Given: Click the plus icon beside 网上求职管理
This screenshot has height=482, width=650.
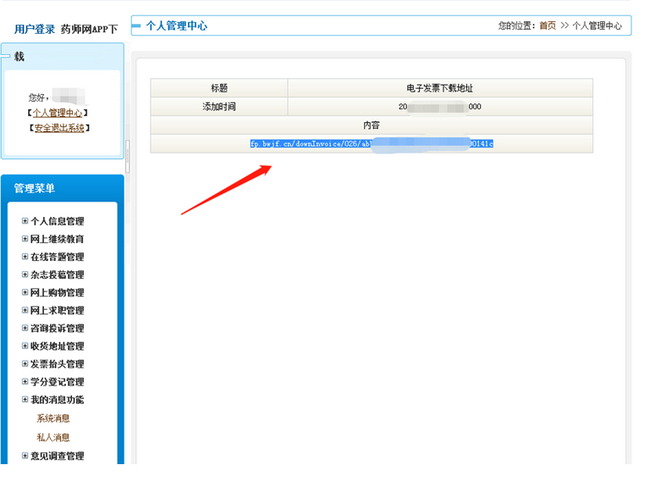Looking at the screenshot, I should pyautogui.click(x=25, y=311).
